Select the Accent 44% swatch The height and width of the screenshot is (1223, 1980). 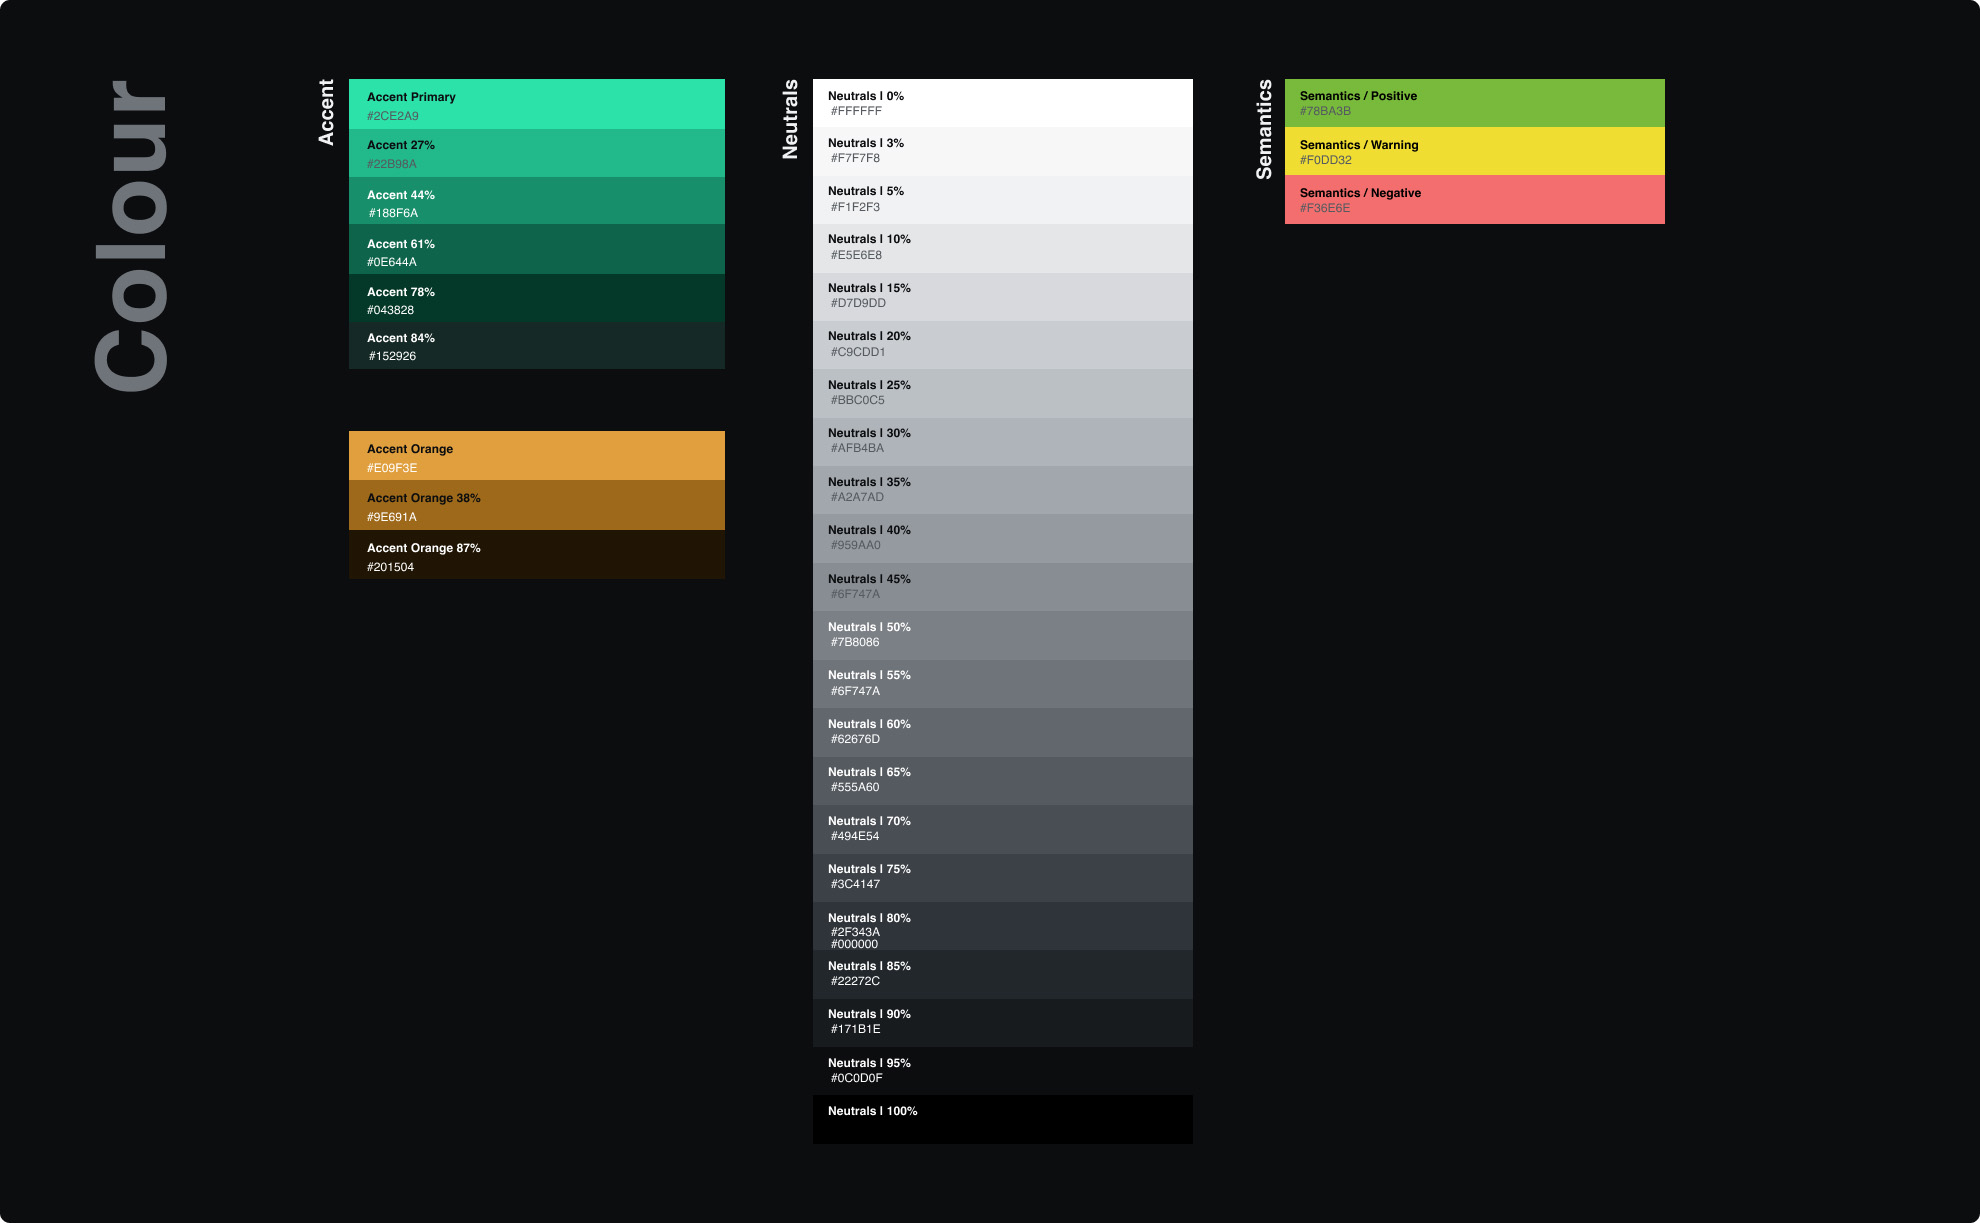(x=536, y=202)
